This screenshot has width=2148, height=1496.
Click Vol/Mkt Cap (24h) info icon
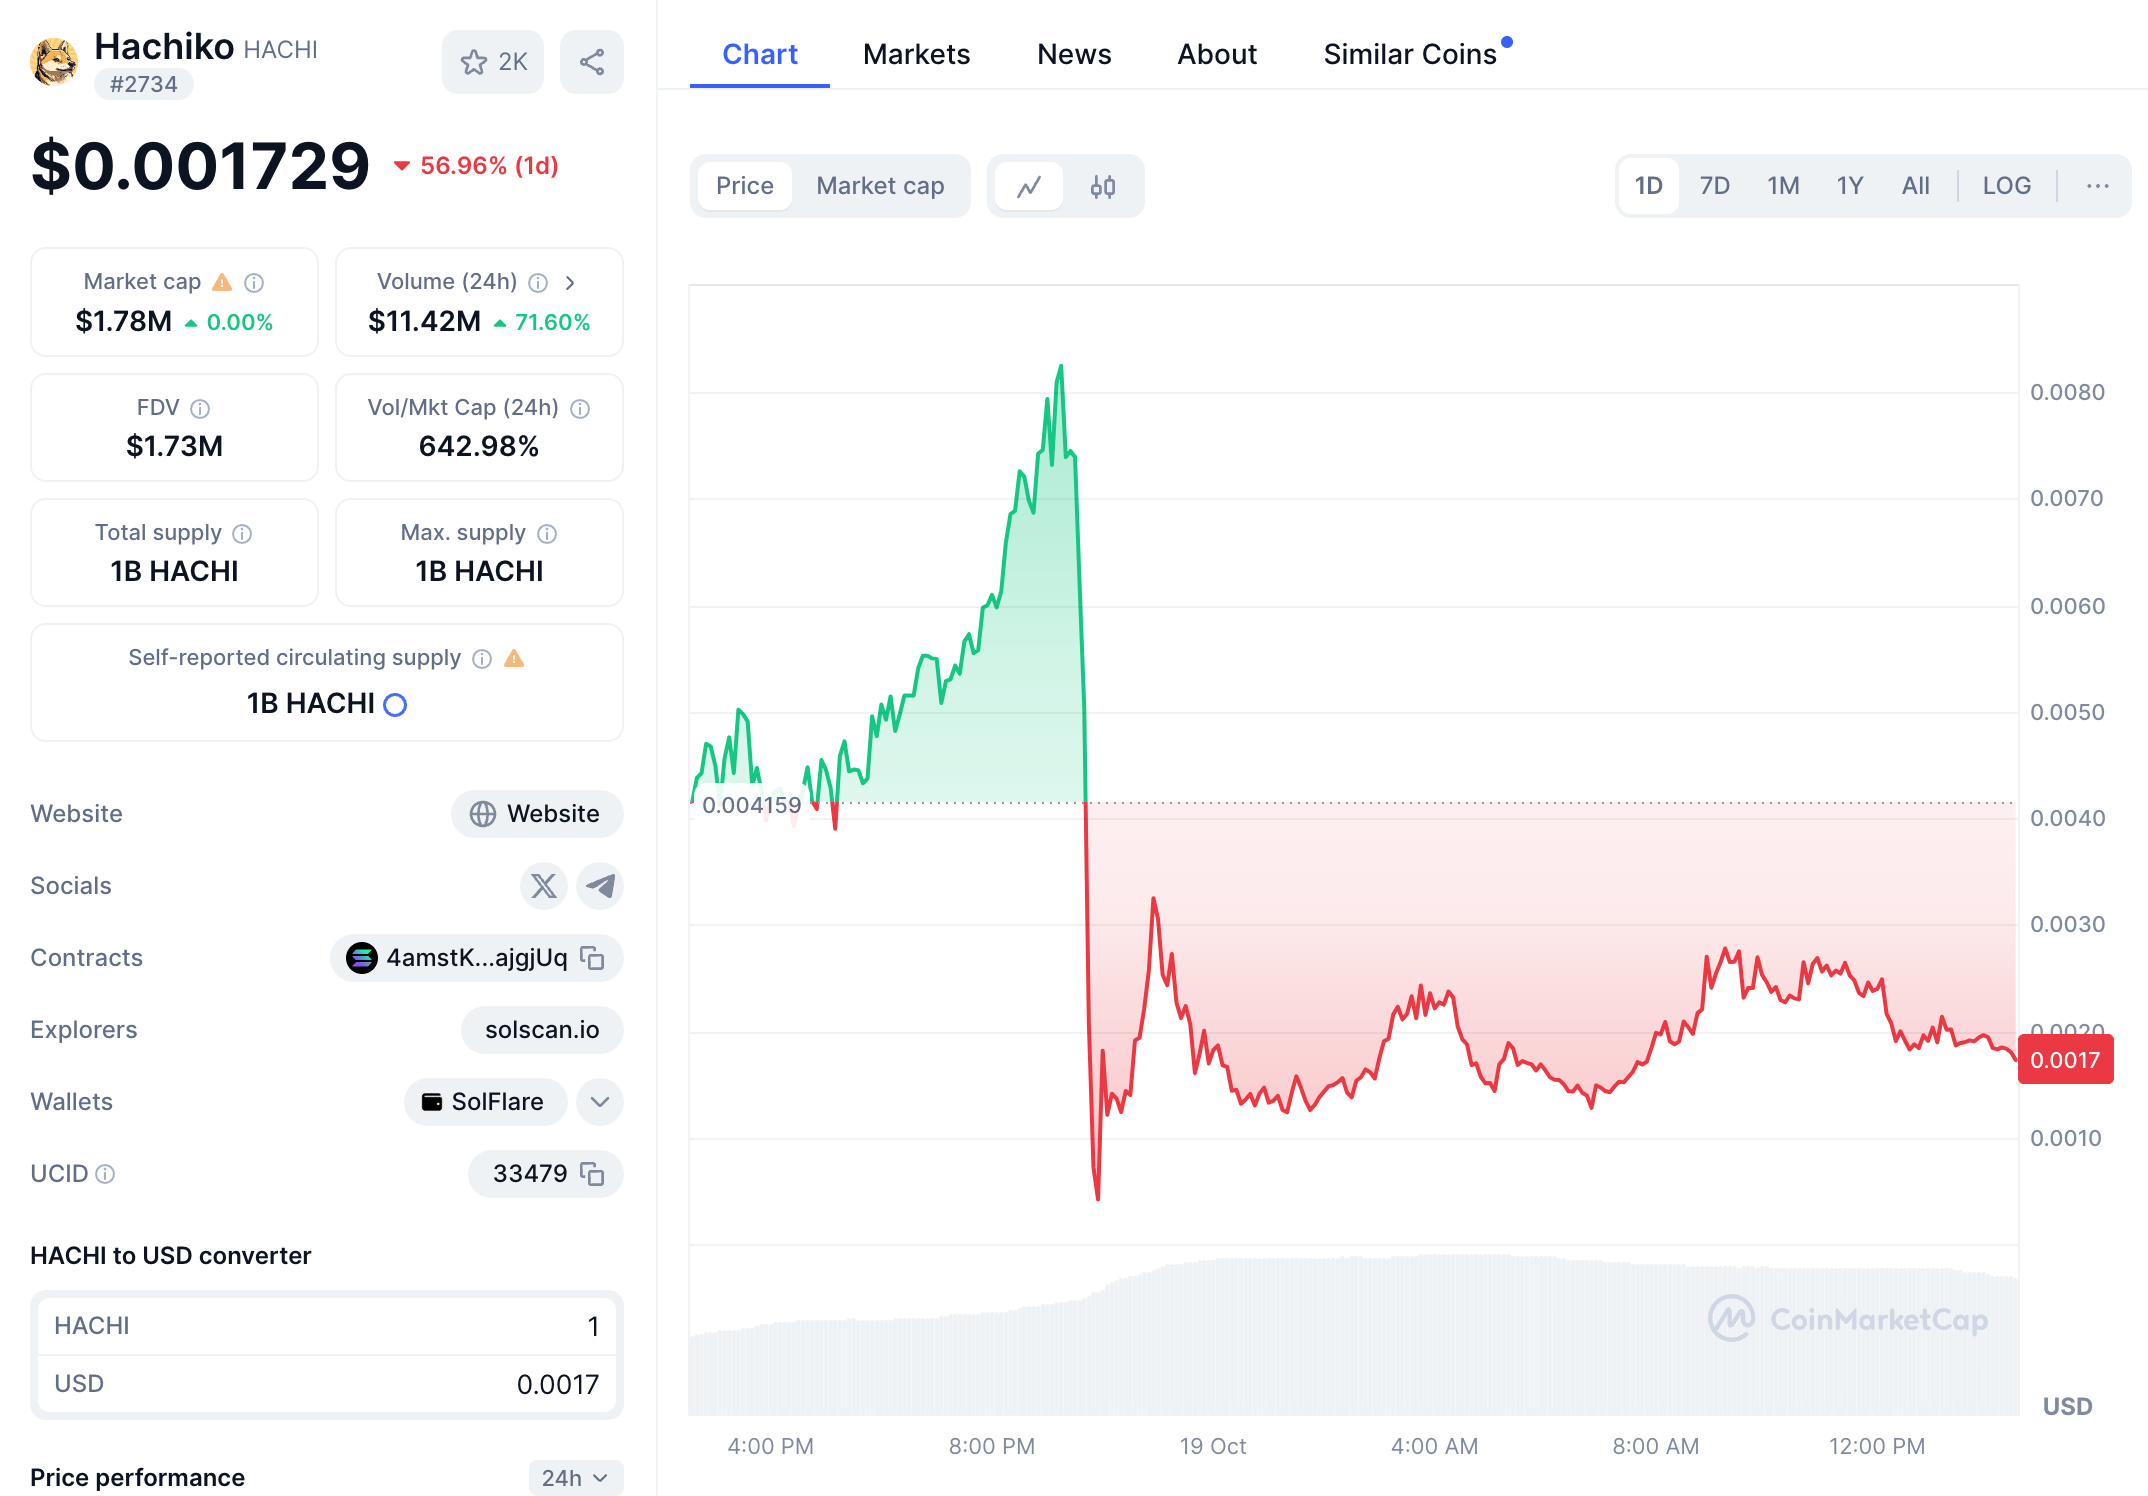click(580, 409)
